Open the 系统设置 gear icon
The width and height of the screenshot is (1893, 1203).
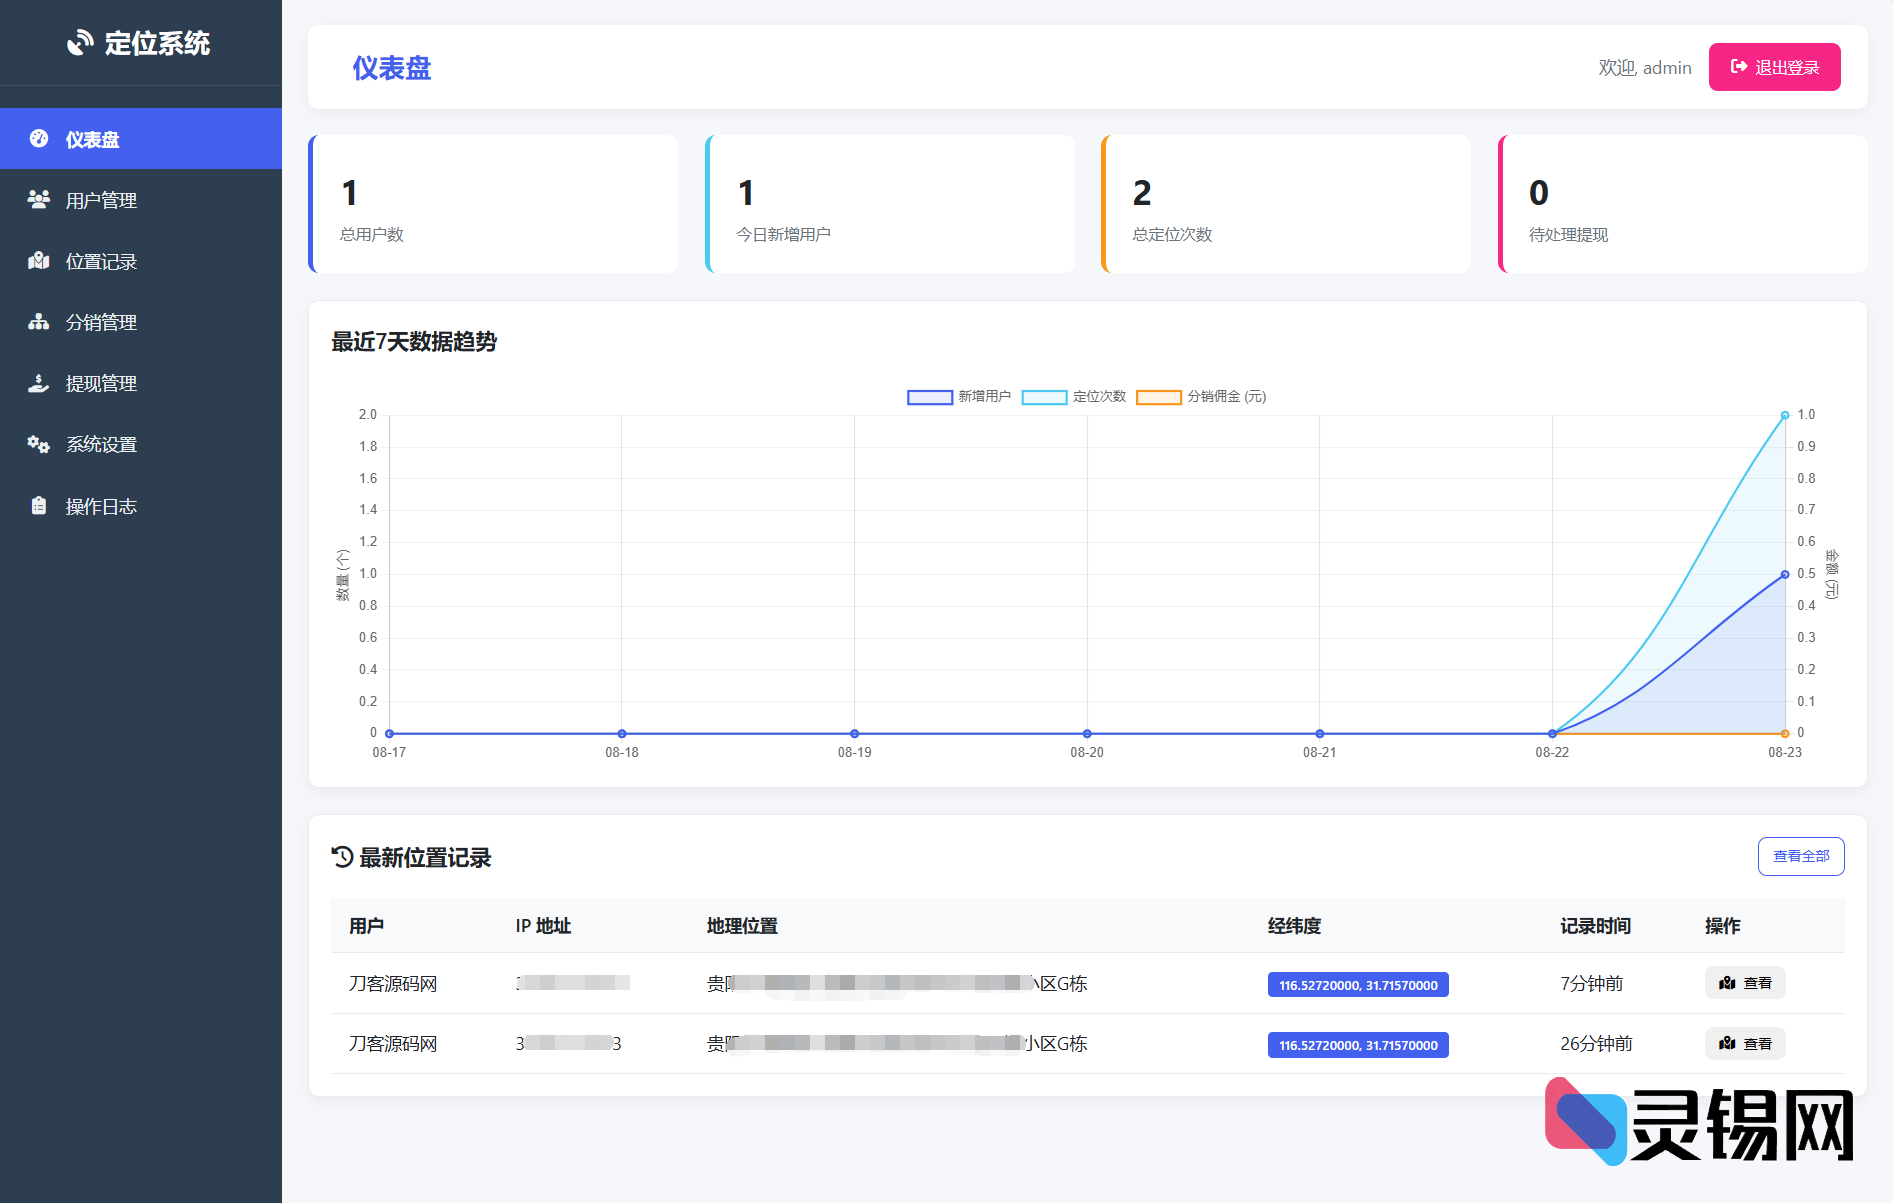pyautogui.click(x=38, y=444)
